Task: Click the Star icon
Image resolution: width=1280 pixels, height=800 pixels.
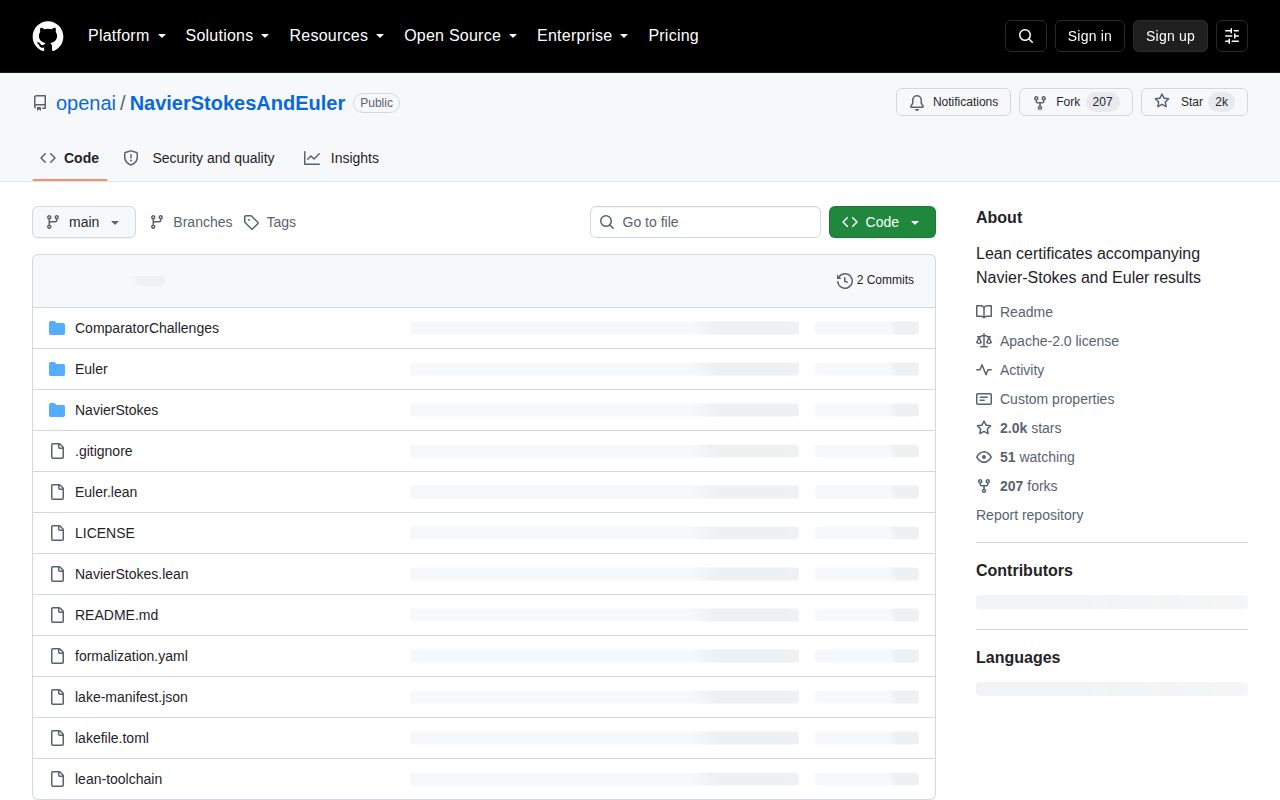Action: 1162,102
